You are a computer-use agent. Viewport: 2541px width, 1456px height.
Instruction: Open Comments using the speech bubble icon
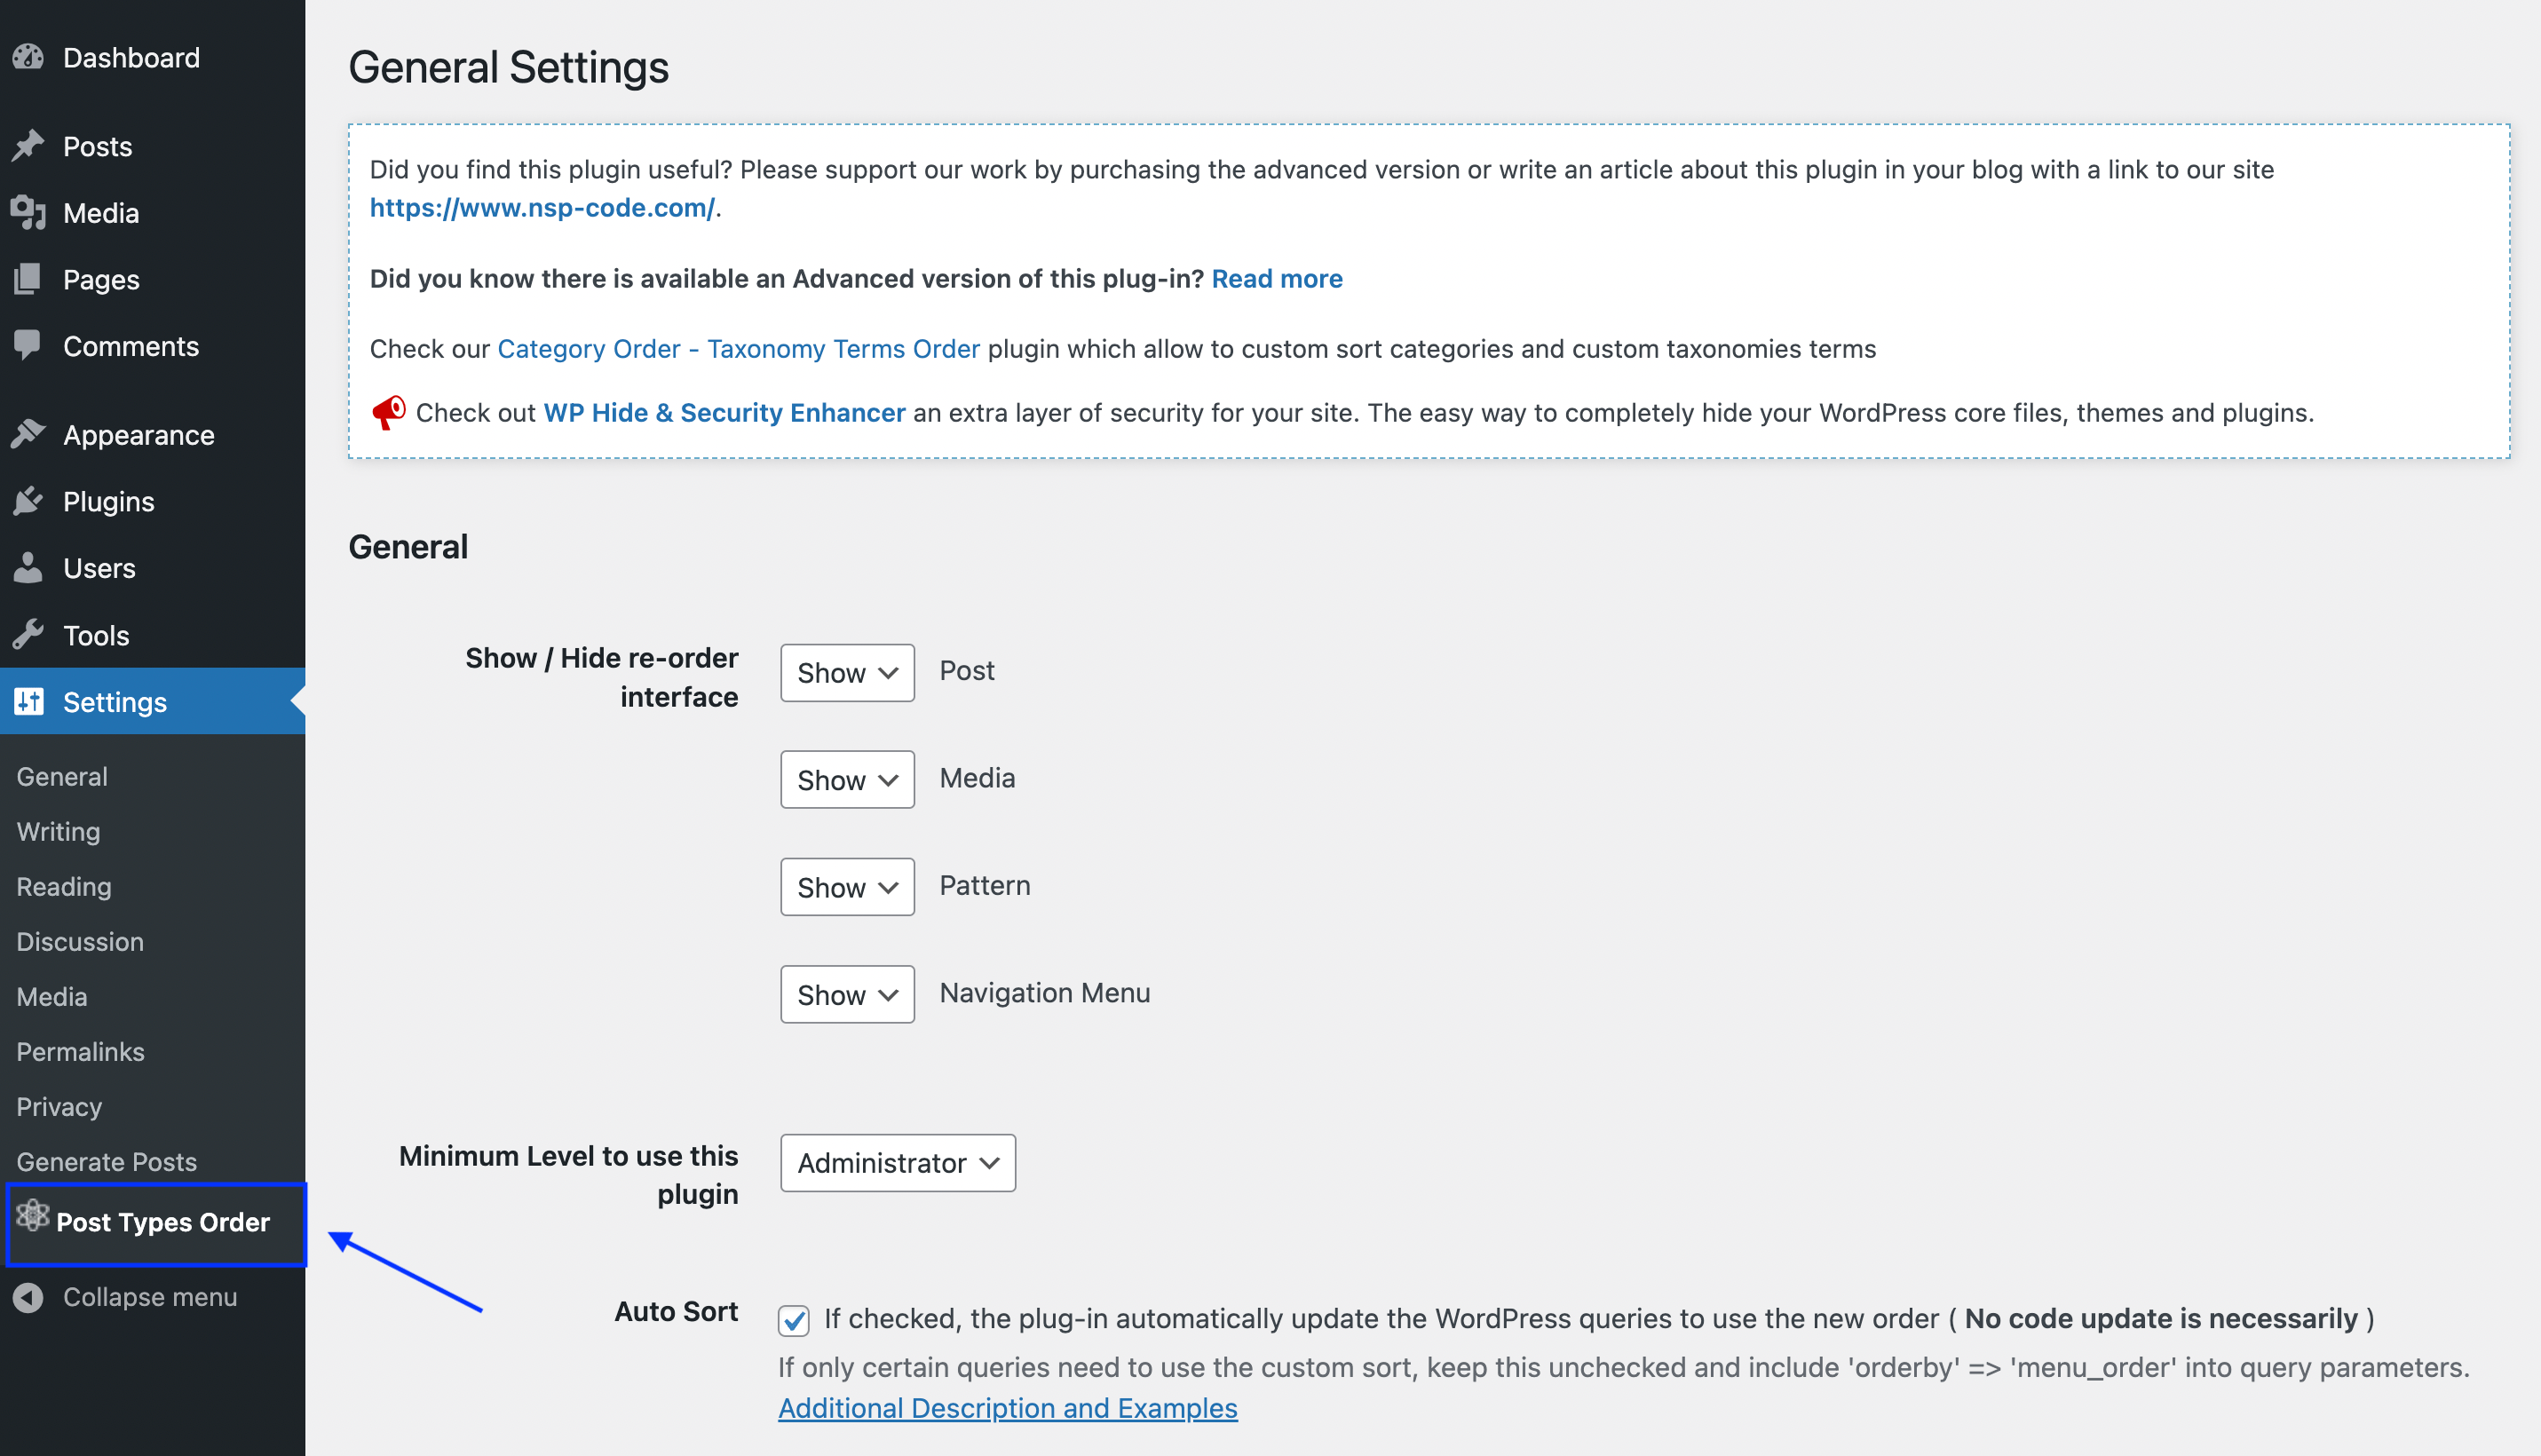(x=28, y=346)
